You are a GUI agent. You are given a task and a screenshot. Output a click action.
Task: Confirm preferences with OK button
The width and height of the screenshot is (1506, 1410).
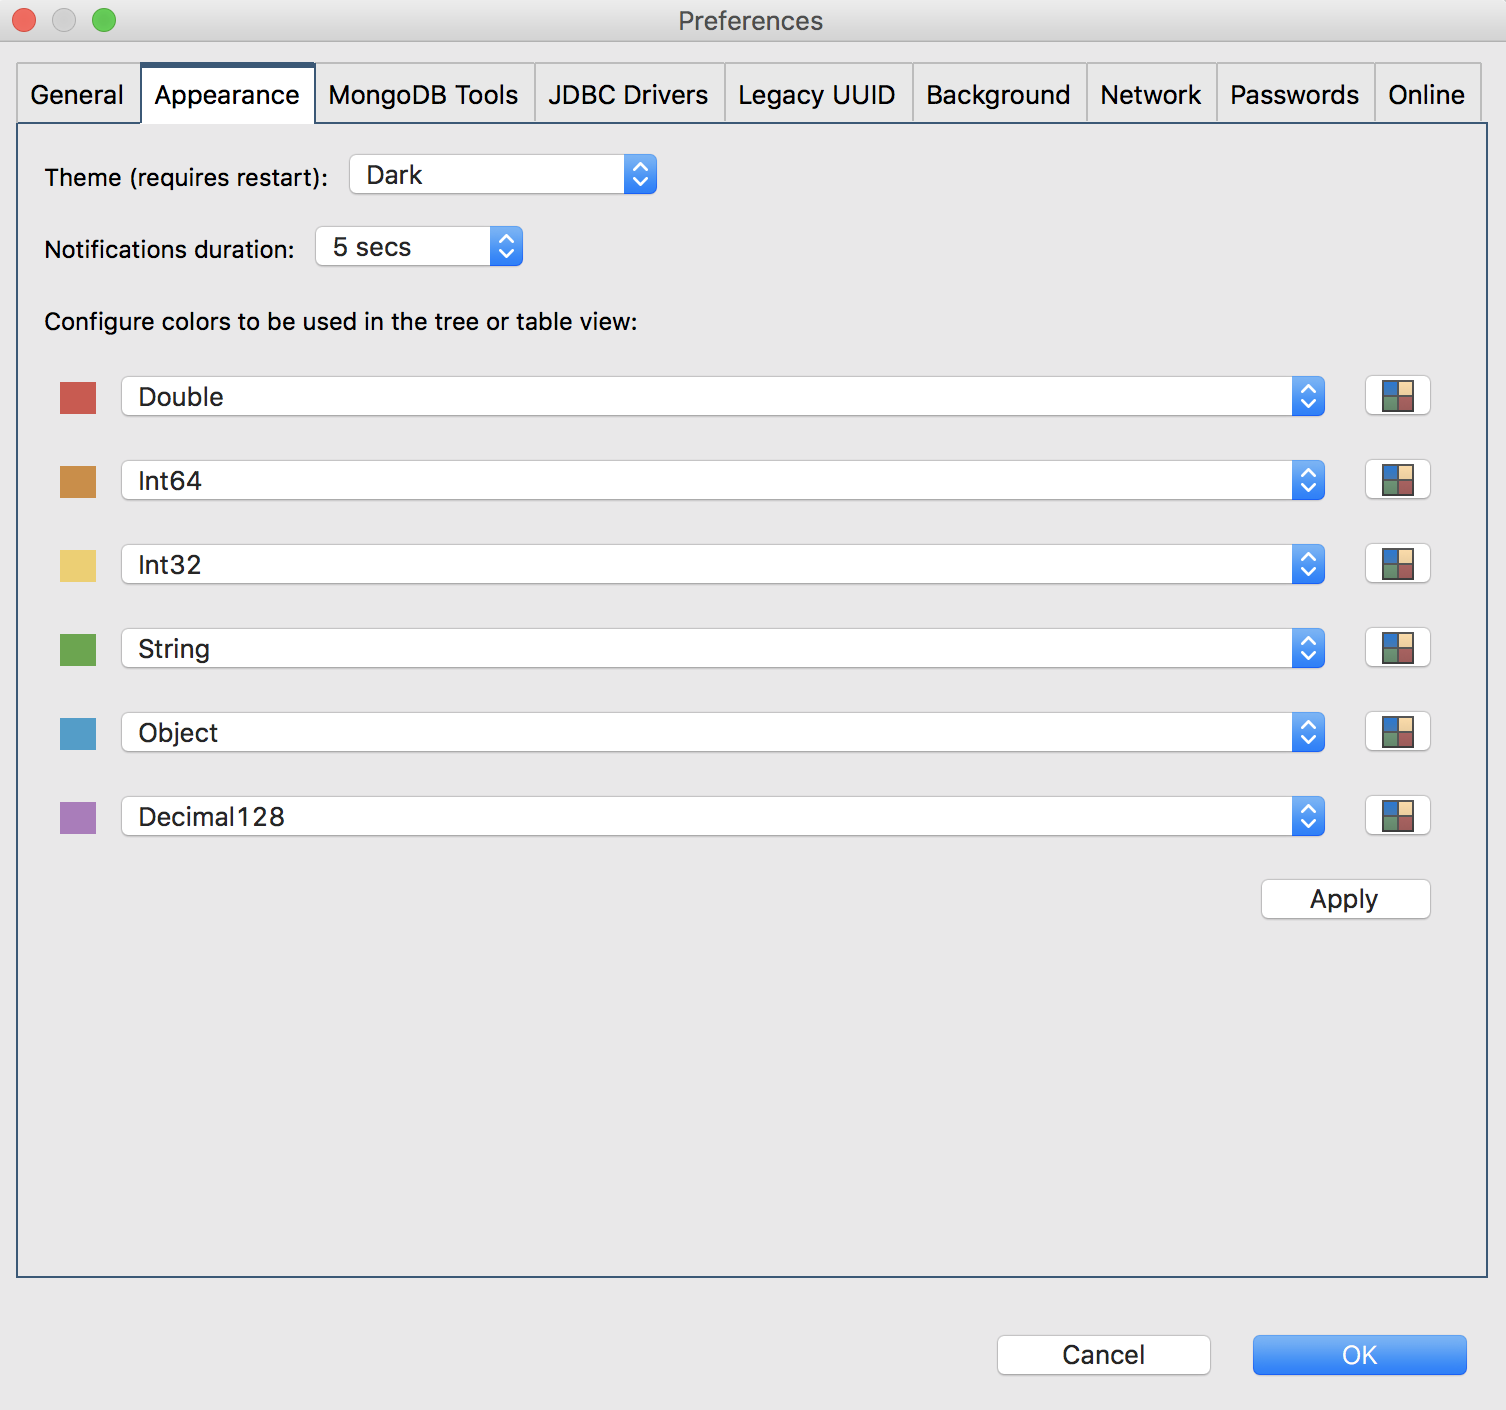pos(1359,1355)
